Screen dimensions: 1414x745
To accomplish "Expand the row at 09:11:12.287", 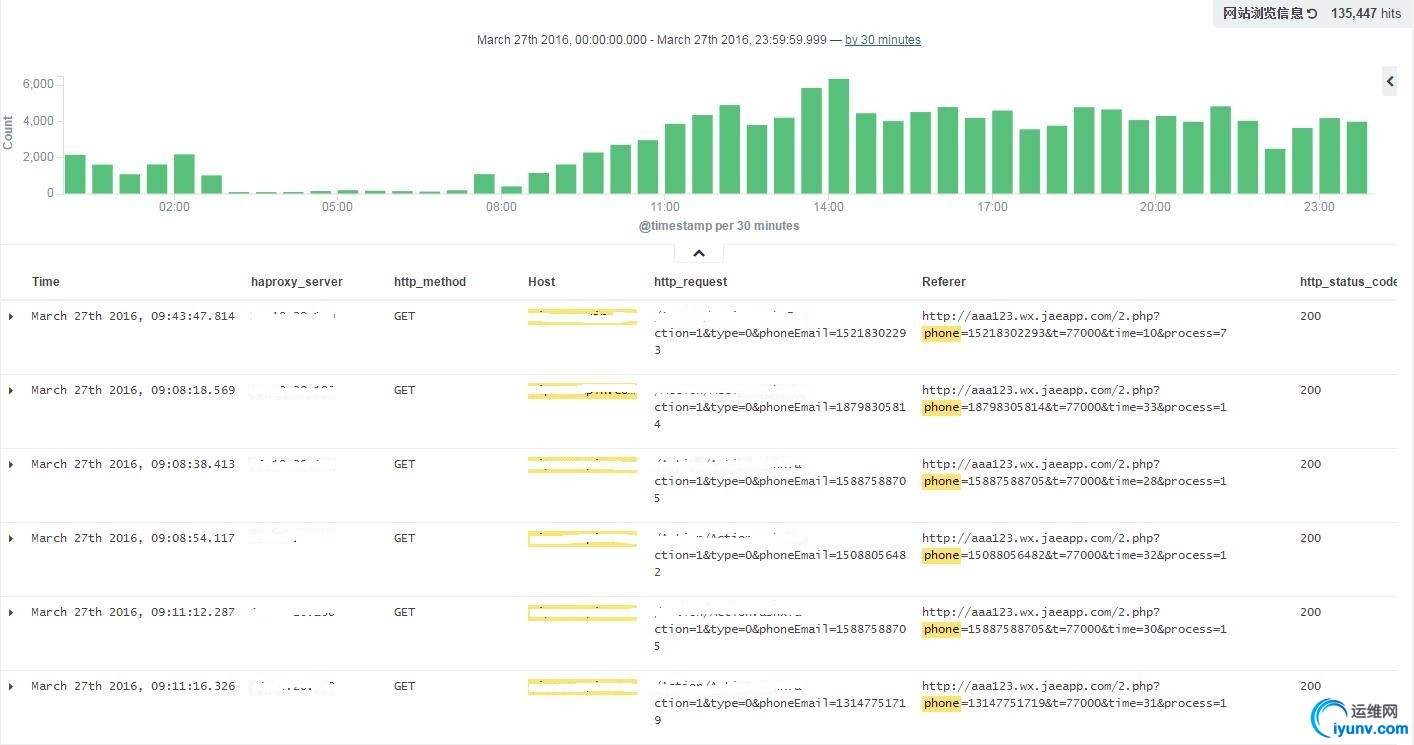I will tap(11, 612).
